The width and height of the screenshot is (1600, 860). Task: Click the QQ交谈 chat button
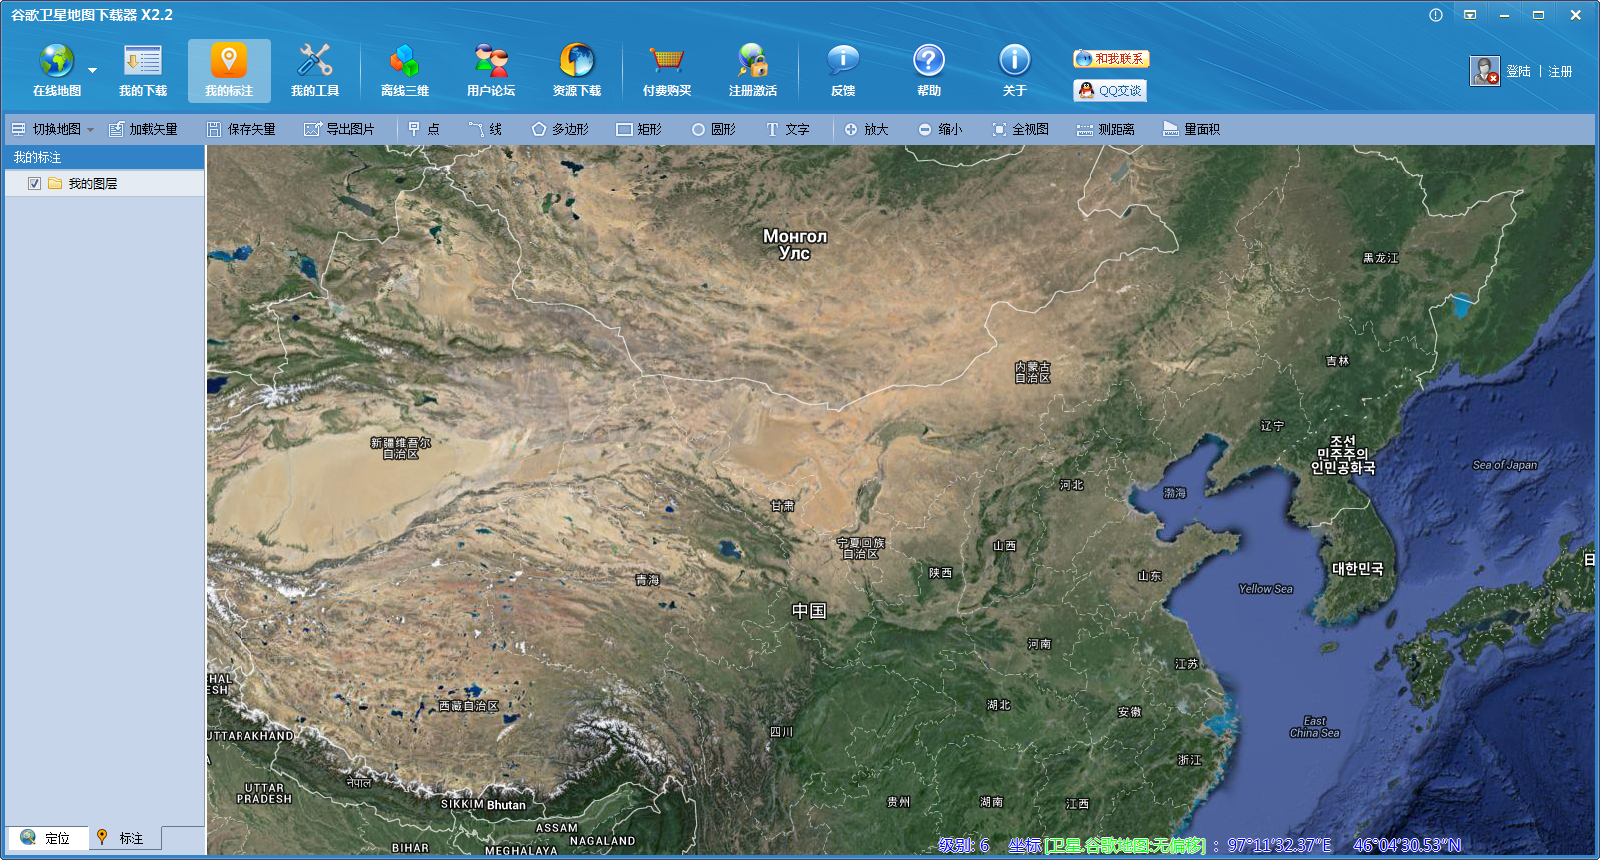pyautogui.click(x=1110, y=90)
